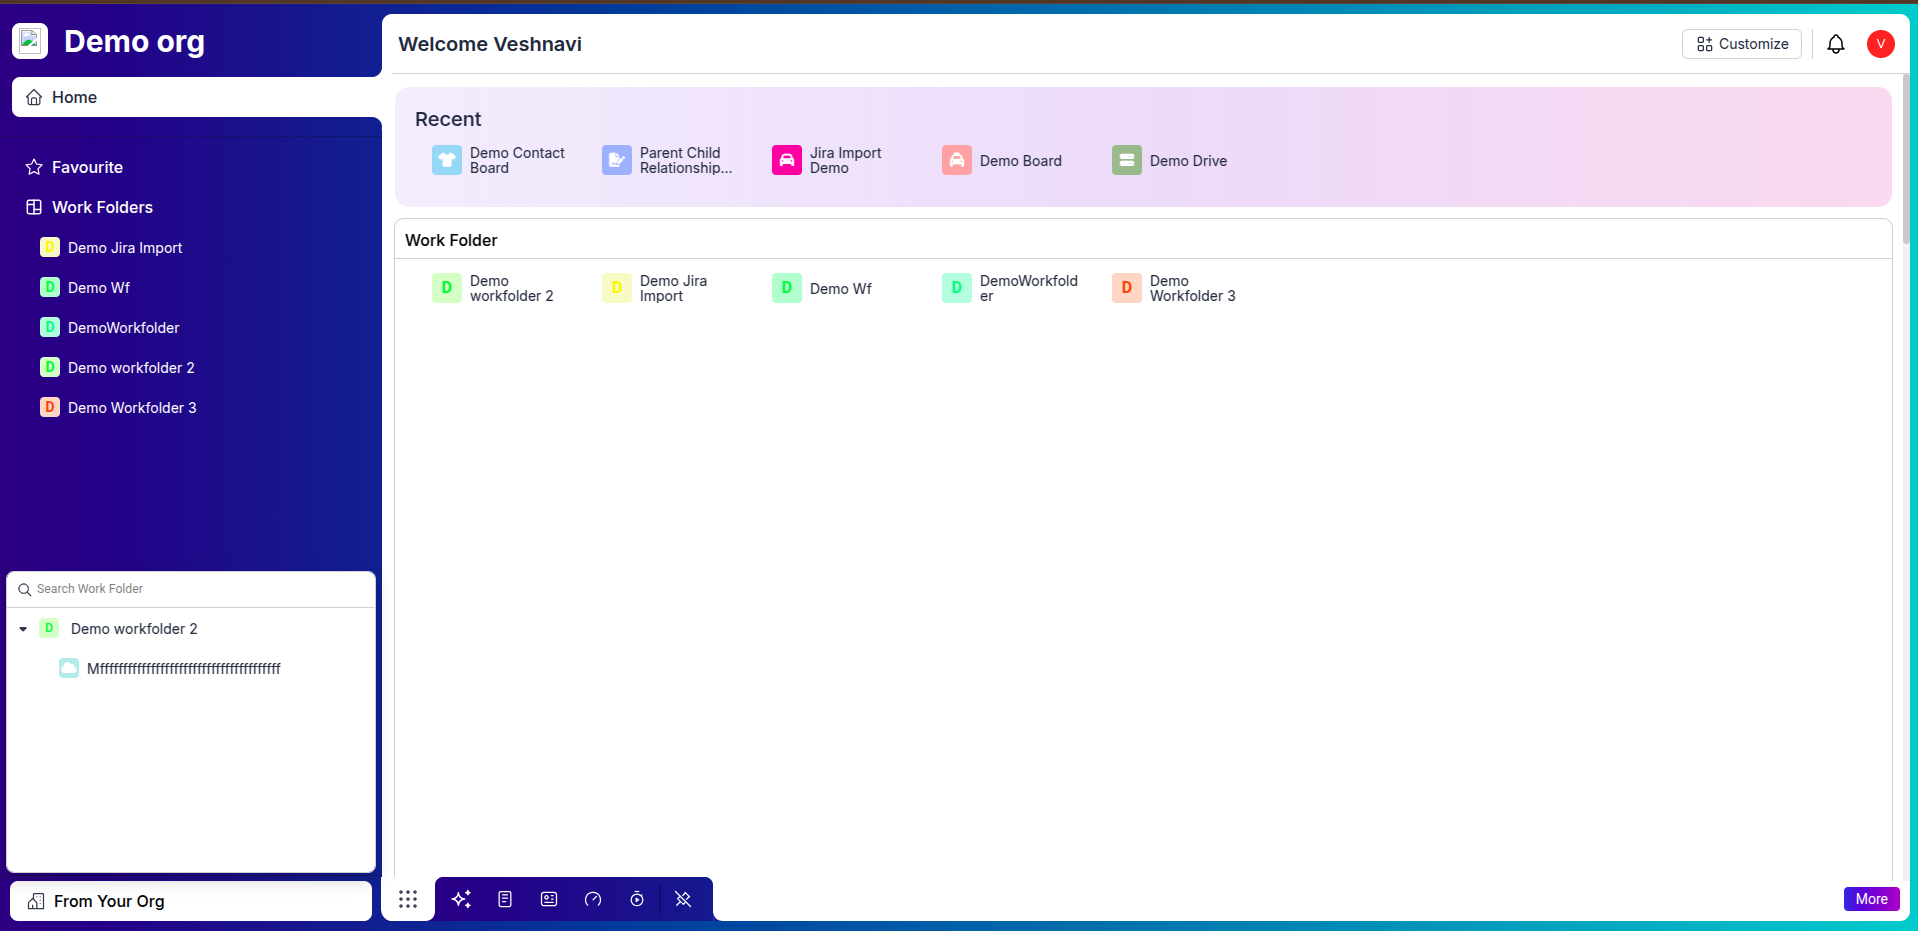Click the Favourite star icon in sidebar
The image size is (1918, 931).
click(x=34, y=167)
